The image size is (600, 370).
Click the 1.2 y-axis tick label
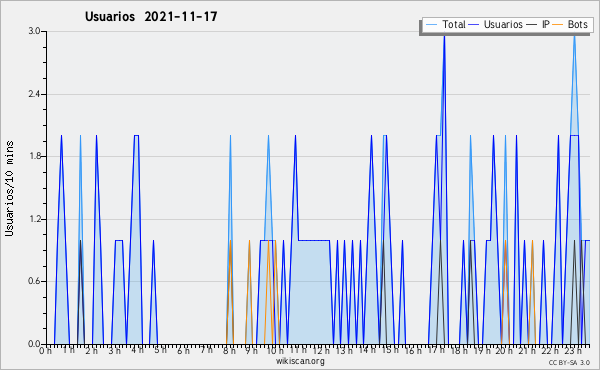point(34,219)
